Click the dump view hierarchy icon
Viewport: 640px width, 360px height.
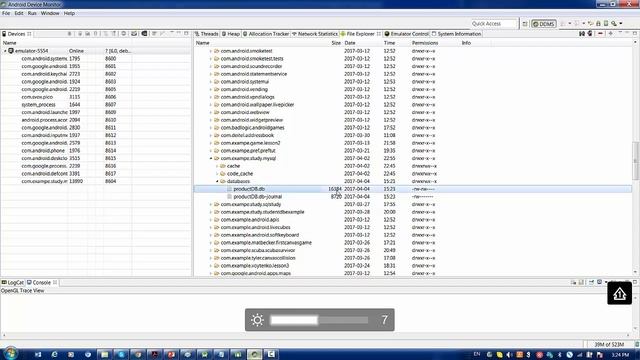click(144, 34)
